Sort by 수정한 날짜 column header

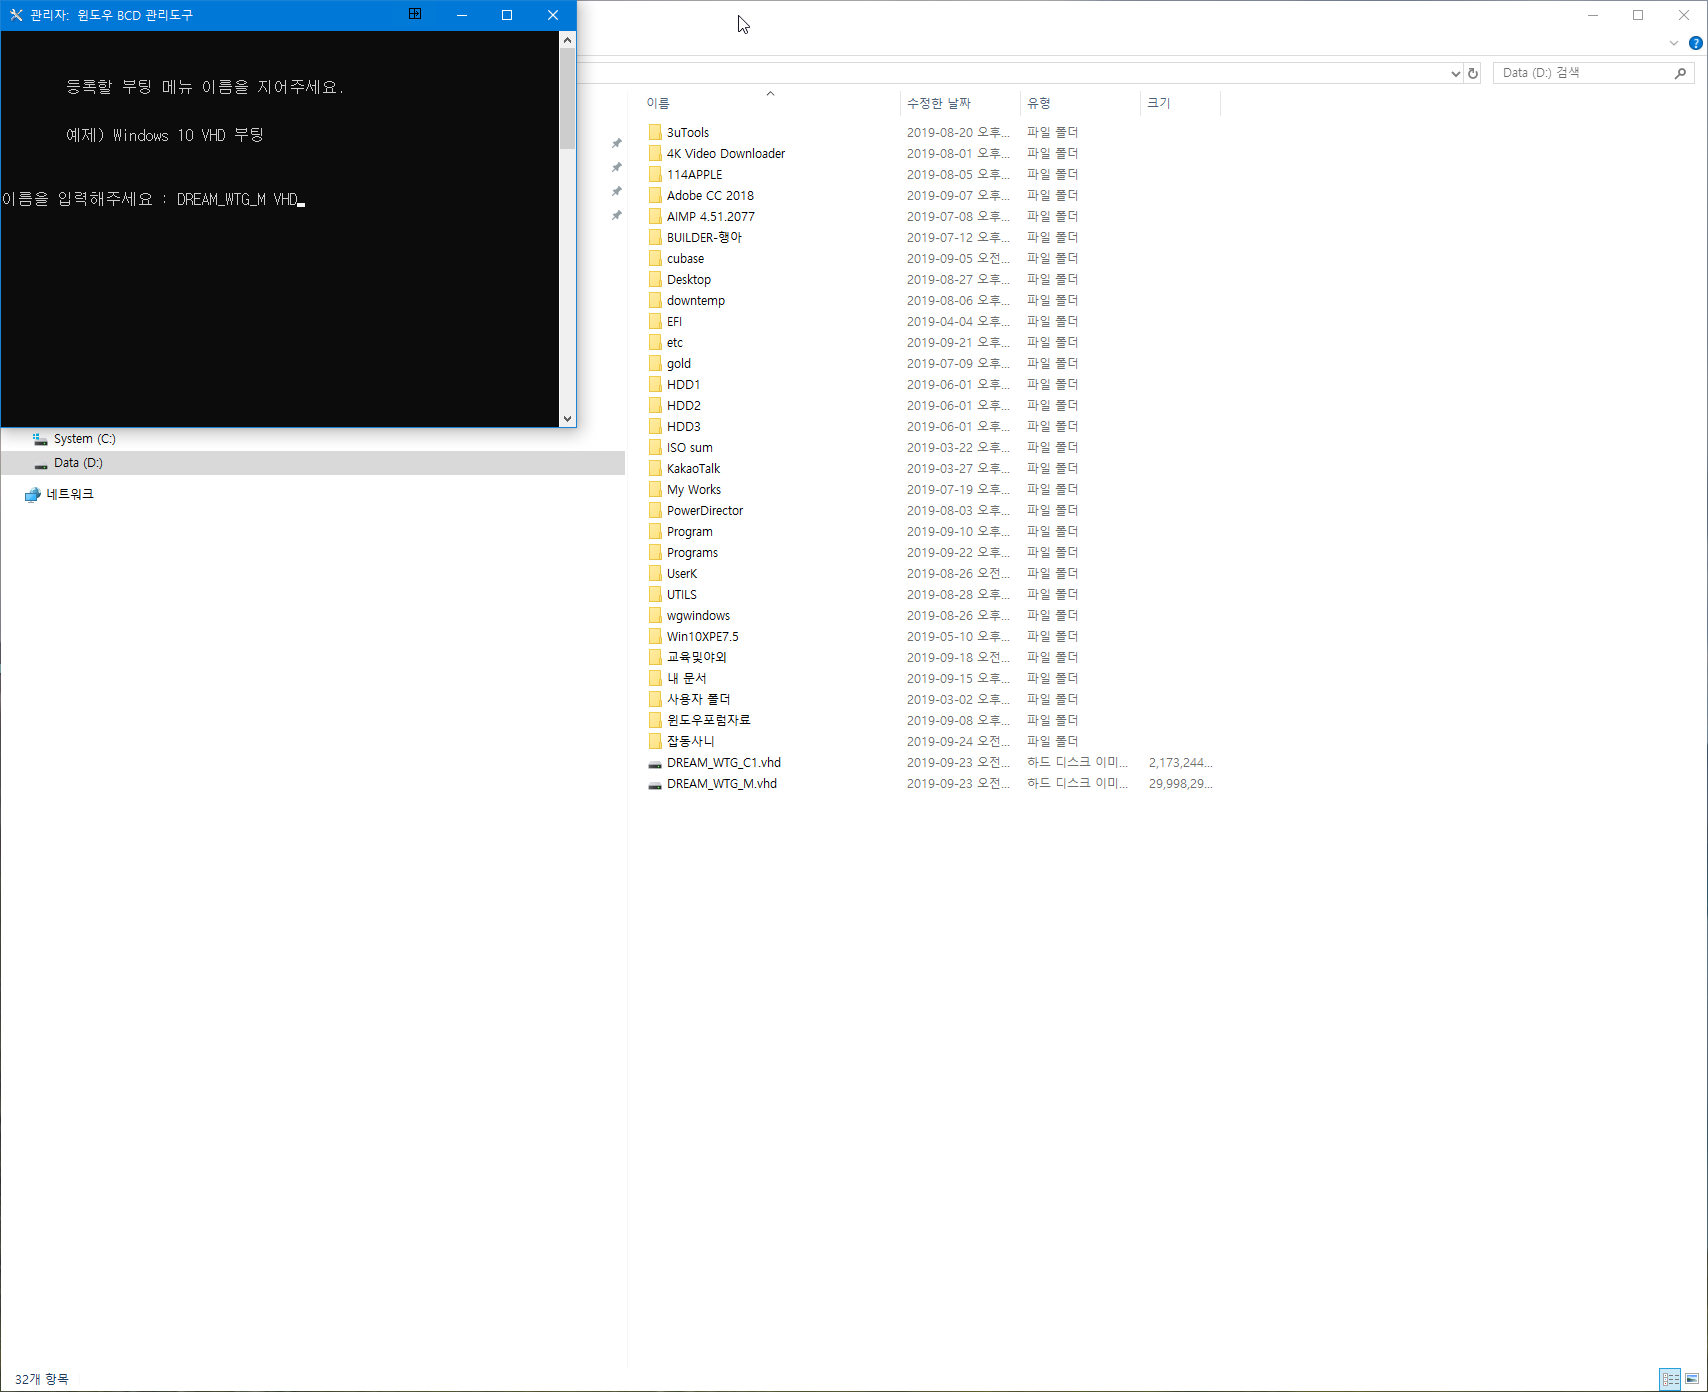coord(939,103)
